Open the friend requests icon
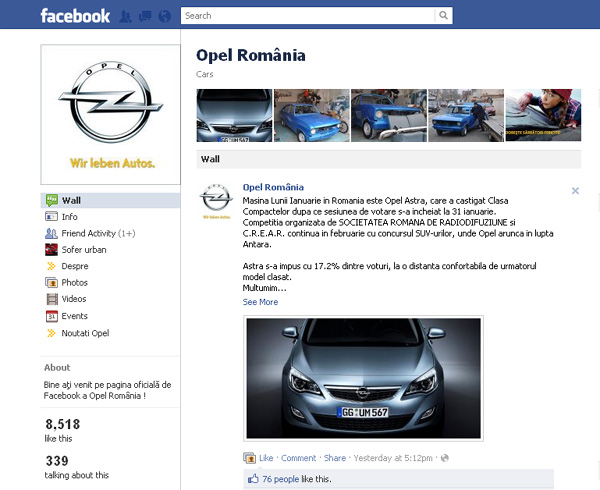 (125, 16)
